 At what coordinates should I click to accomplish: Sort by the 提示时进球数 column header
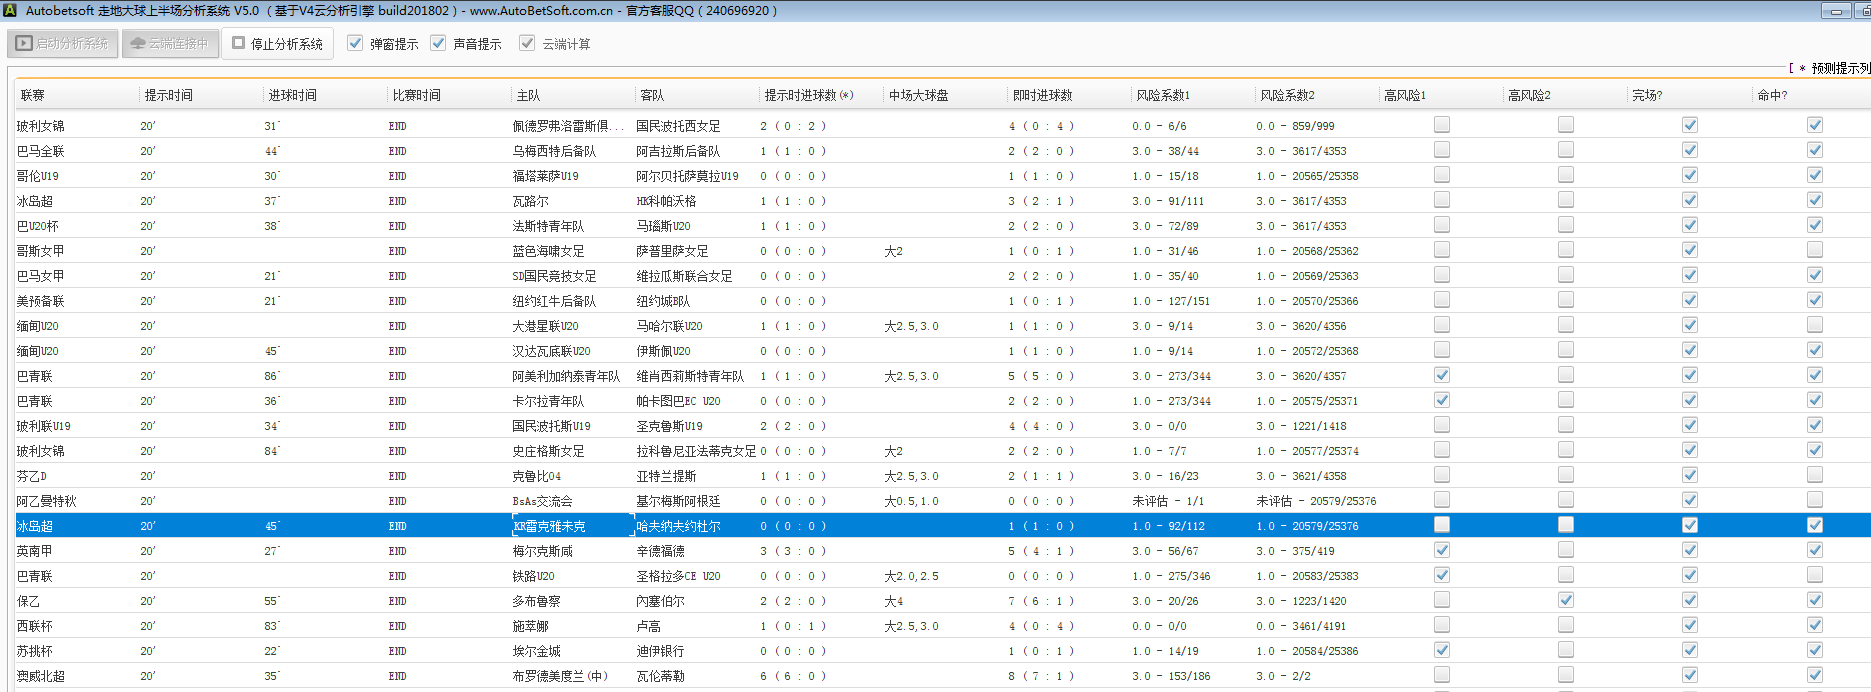point(808,95)
